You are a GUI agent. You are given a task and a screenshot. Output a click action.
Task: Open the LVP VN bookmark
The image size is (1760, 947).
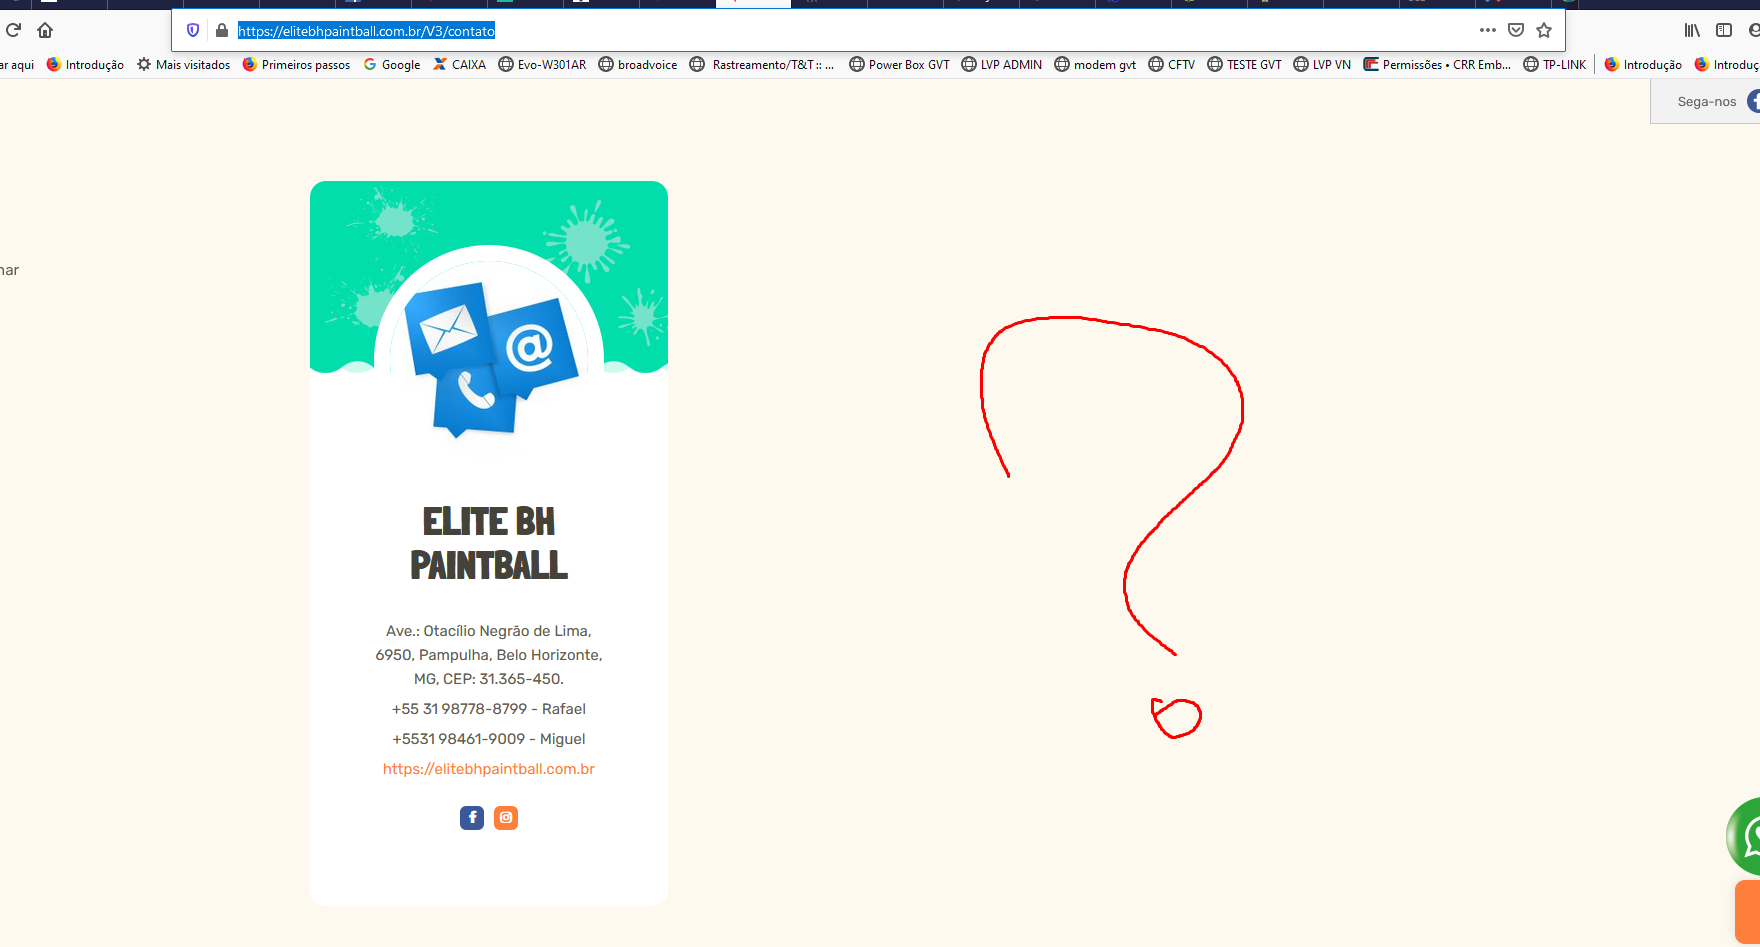1321,64
